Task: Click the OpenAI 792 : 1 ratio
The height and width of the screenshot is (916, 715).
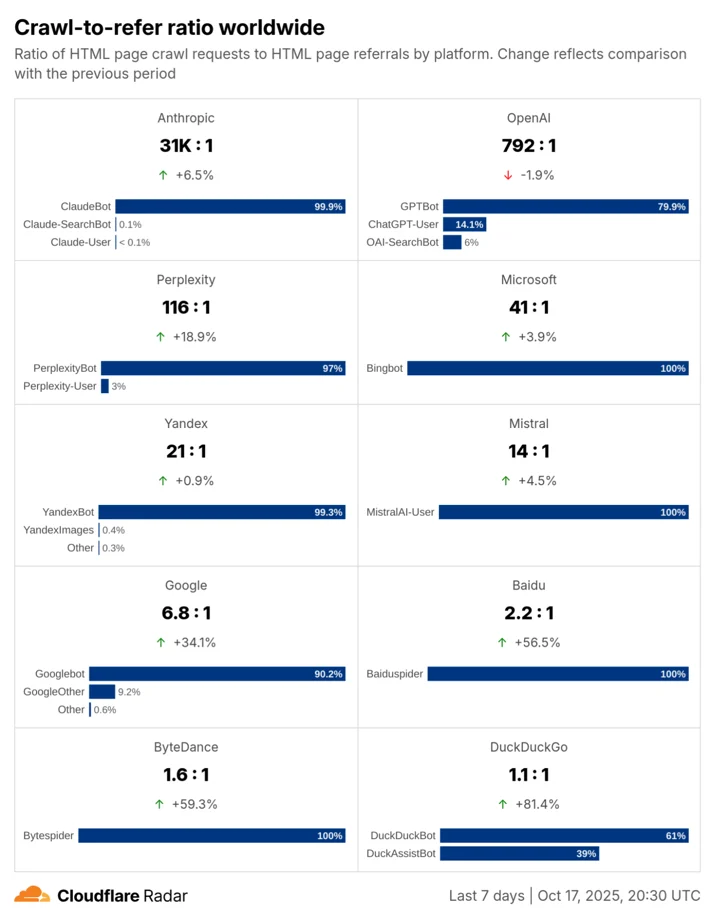Action: (529, 145)
